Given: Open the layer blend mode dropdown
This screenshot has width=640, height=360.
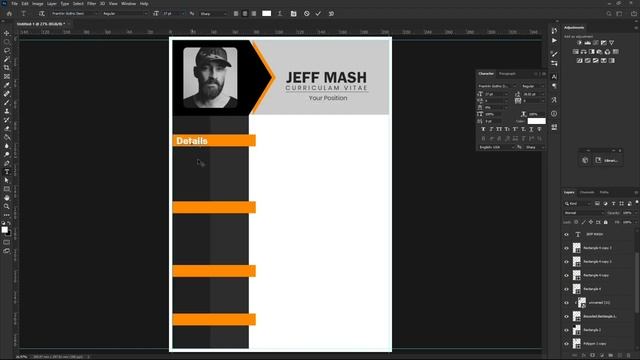Looking at the screenshot, I should [x=584, y=213].
